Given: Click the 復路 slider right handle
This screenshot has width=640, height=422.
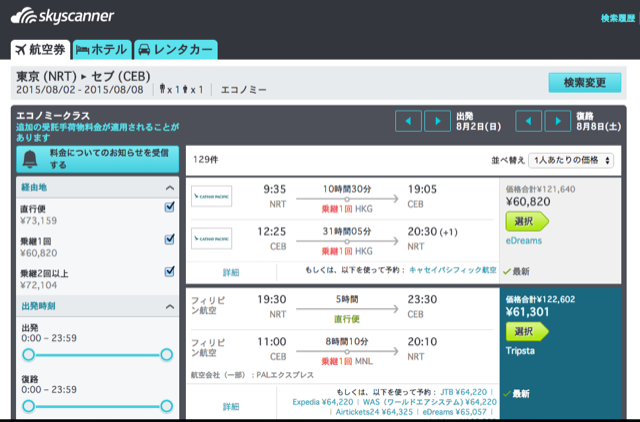Looking at the screenshot, I should pyautogui.click(x=167, y=406).
